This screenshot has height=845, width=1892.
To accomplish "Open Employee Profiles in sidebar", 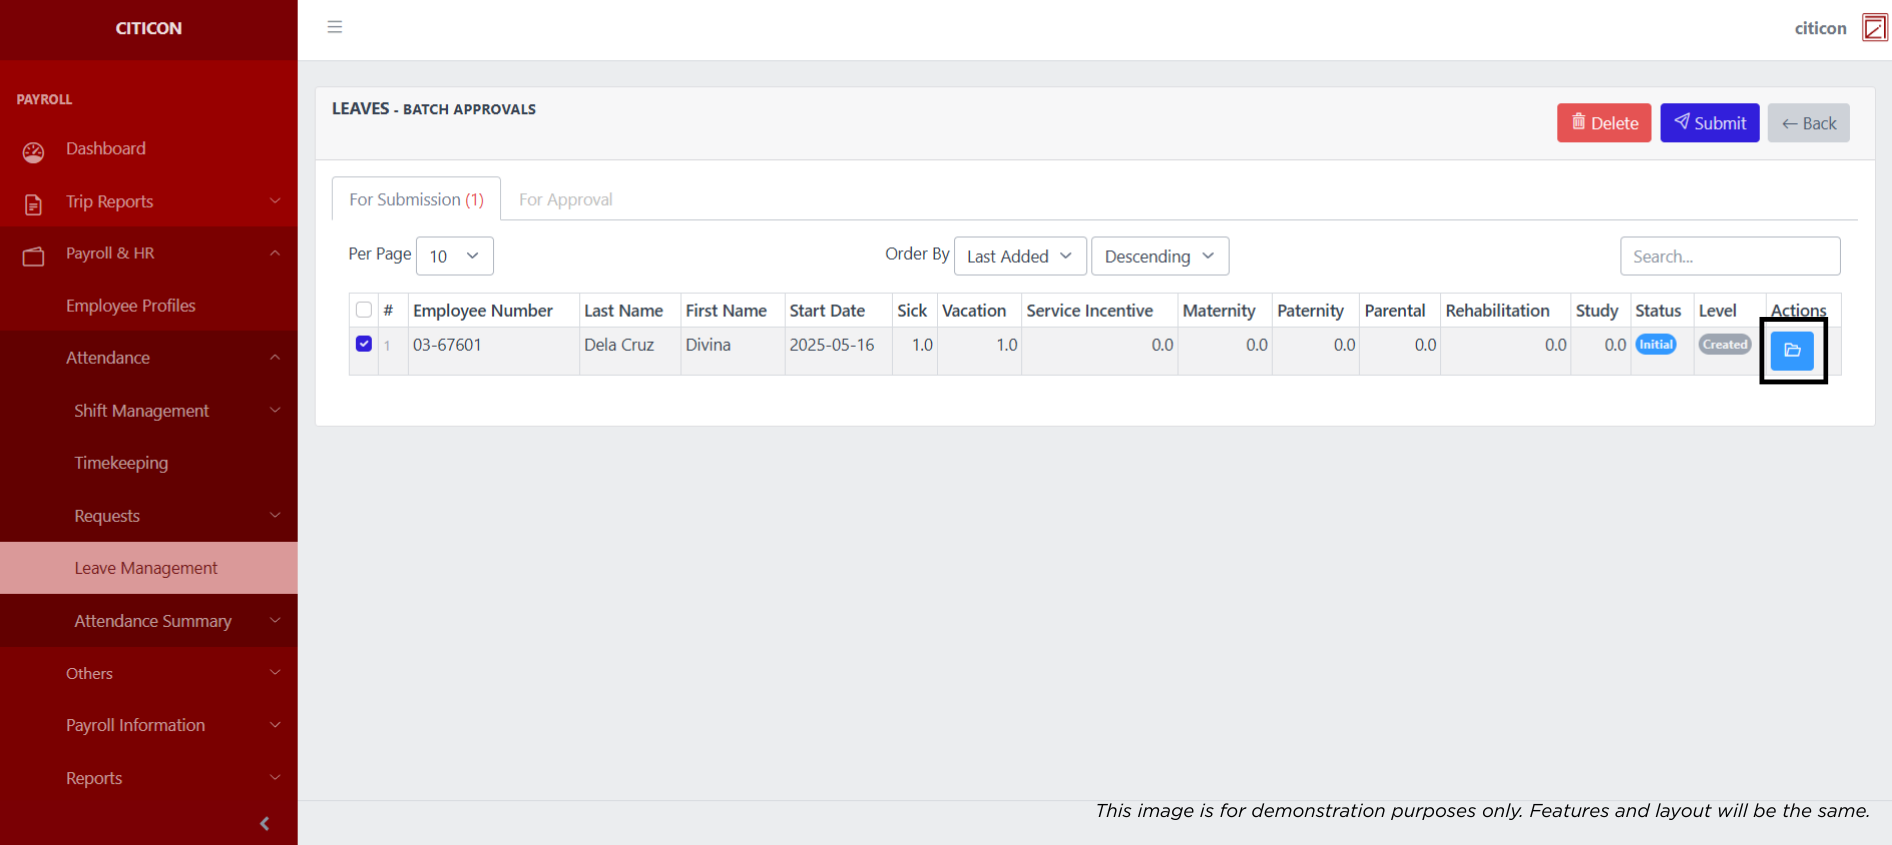I will tap(131, 306).
